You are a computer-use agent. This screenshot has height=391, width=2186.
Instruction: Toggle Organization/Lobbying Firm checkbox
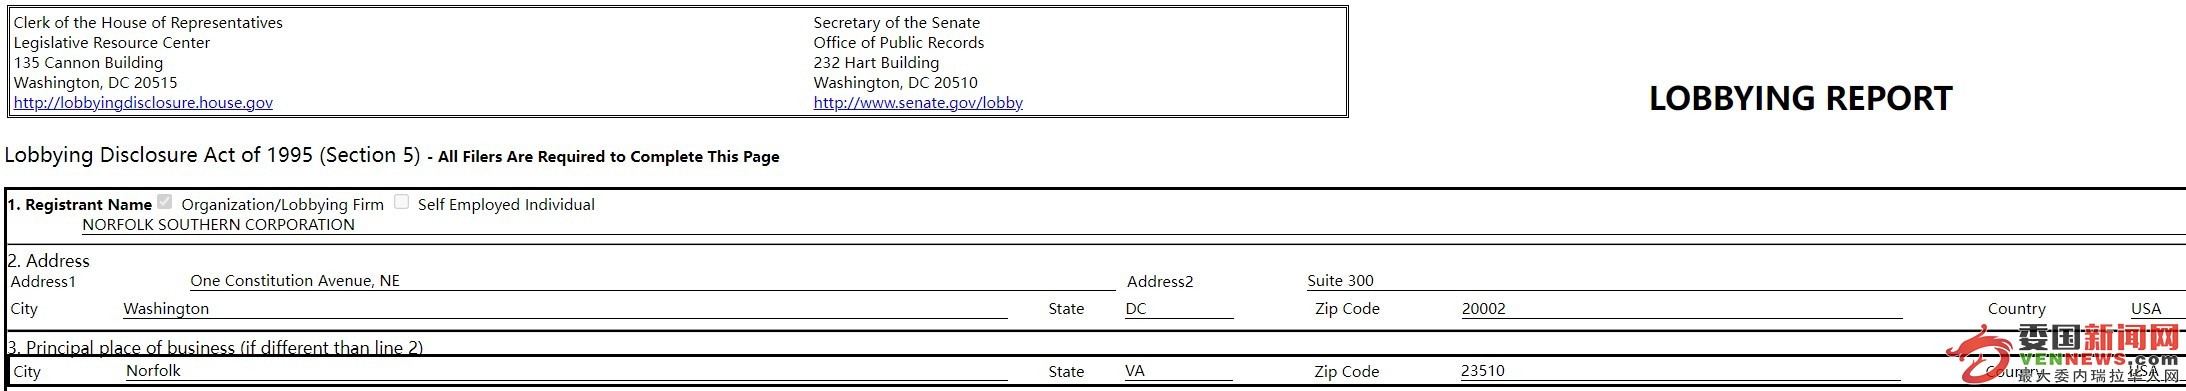click(165, 202)
